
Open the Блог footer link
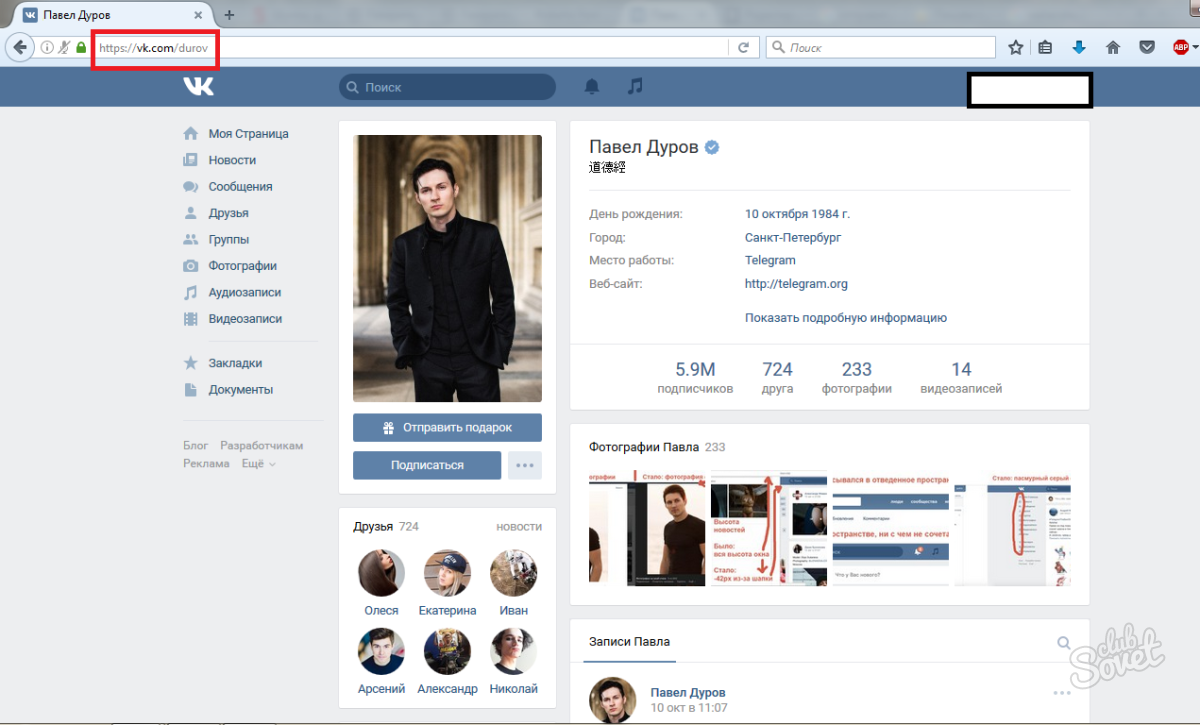click(x=196, y=446)
